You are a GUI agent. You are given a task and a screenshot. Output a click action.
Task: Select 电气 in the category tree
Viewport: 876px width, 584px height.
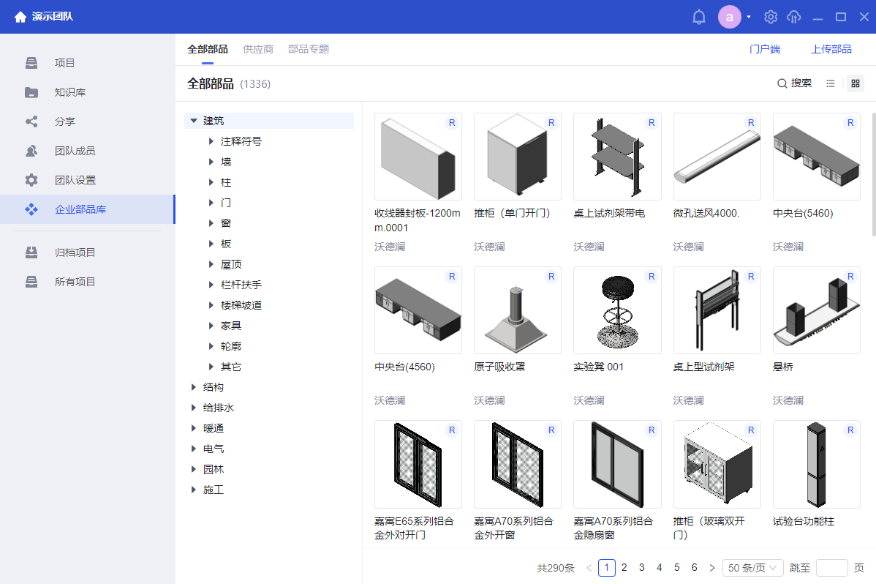tap(213, 448)
